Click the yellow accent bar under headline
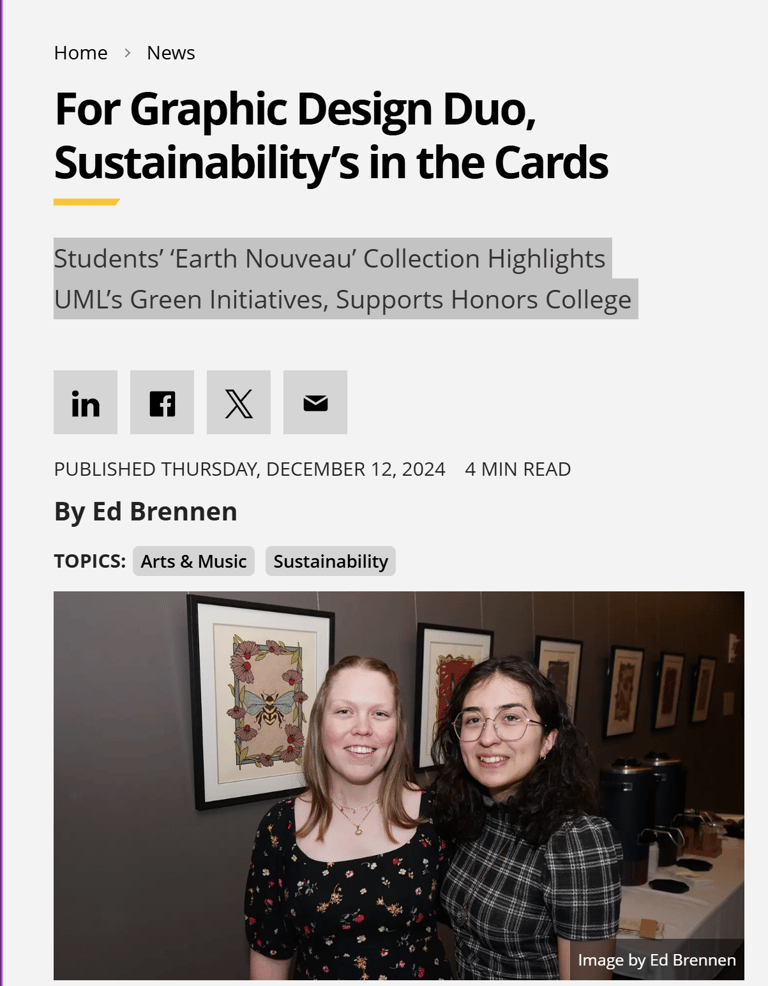This screenshot has width=768, height=986. tap(86, 202)
